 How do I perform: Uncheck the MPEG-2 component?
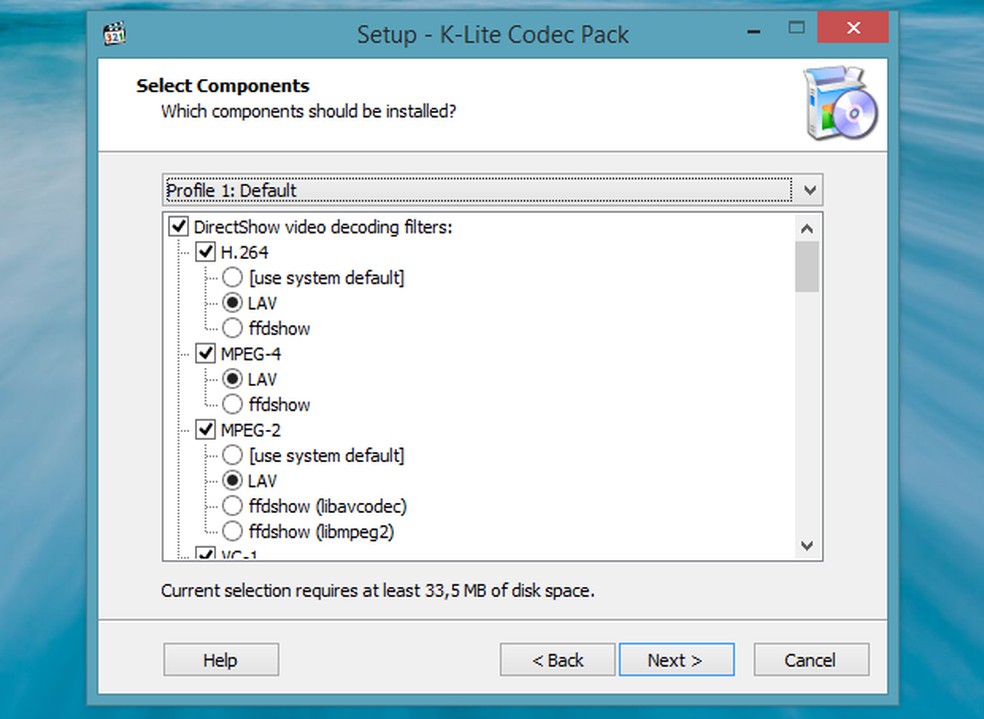206,430
